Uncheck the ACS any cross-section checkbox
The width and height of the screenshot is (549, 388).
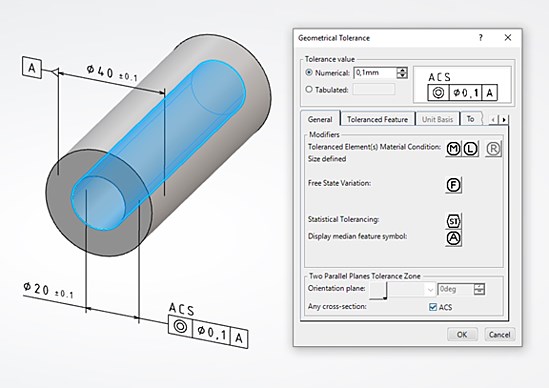(x=433, y=307)
